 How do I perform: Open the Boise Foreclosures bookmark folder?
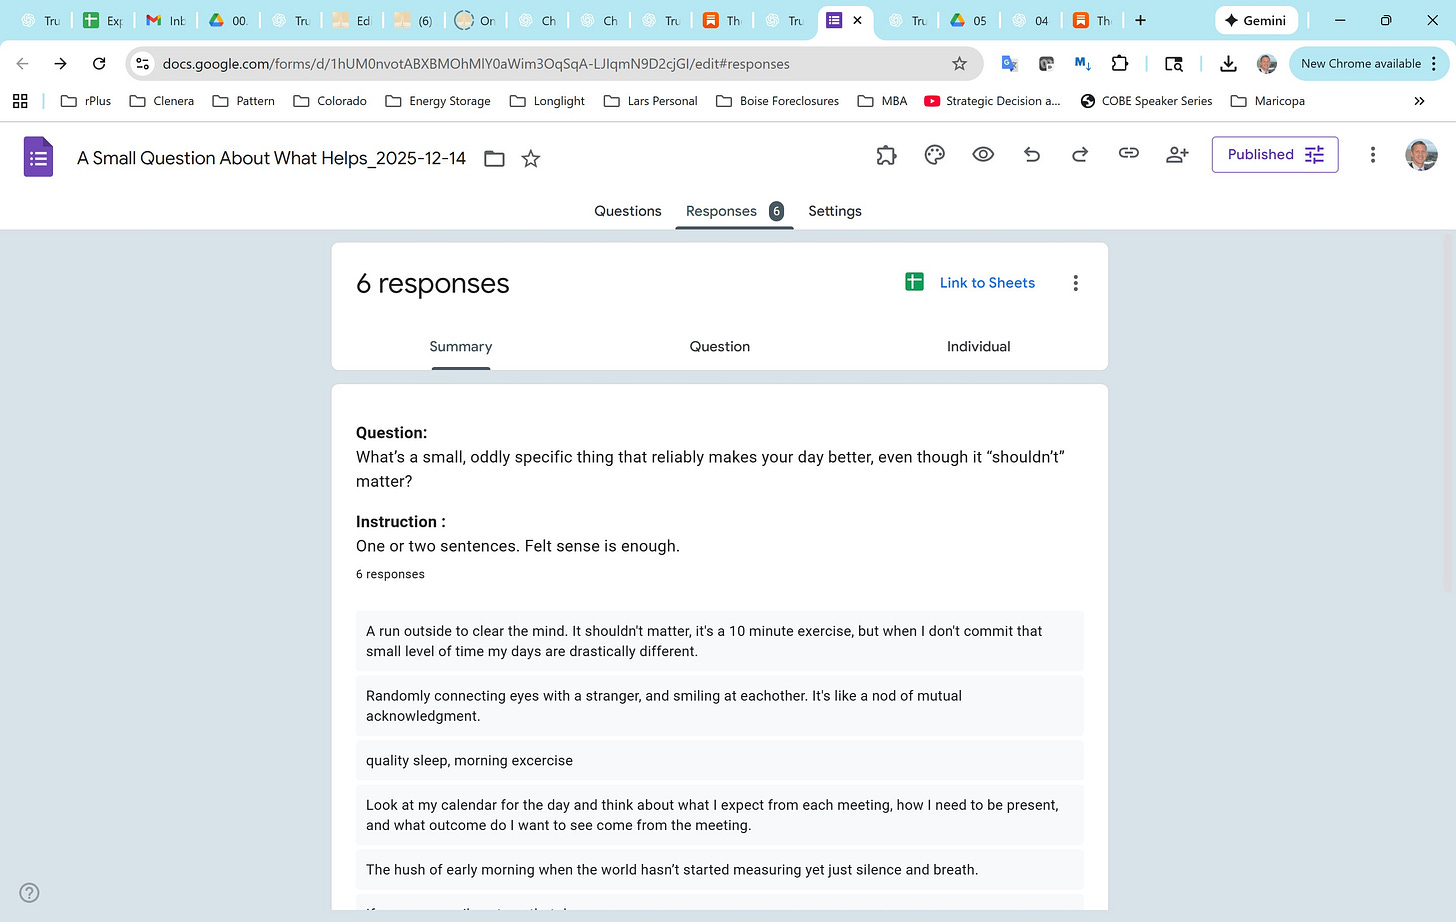(778, 101)
